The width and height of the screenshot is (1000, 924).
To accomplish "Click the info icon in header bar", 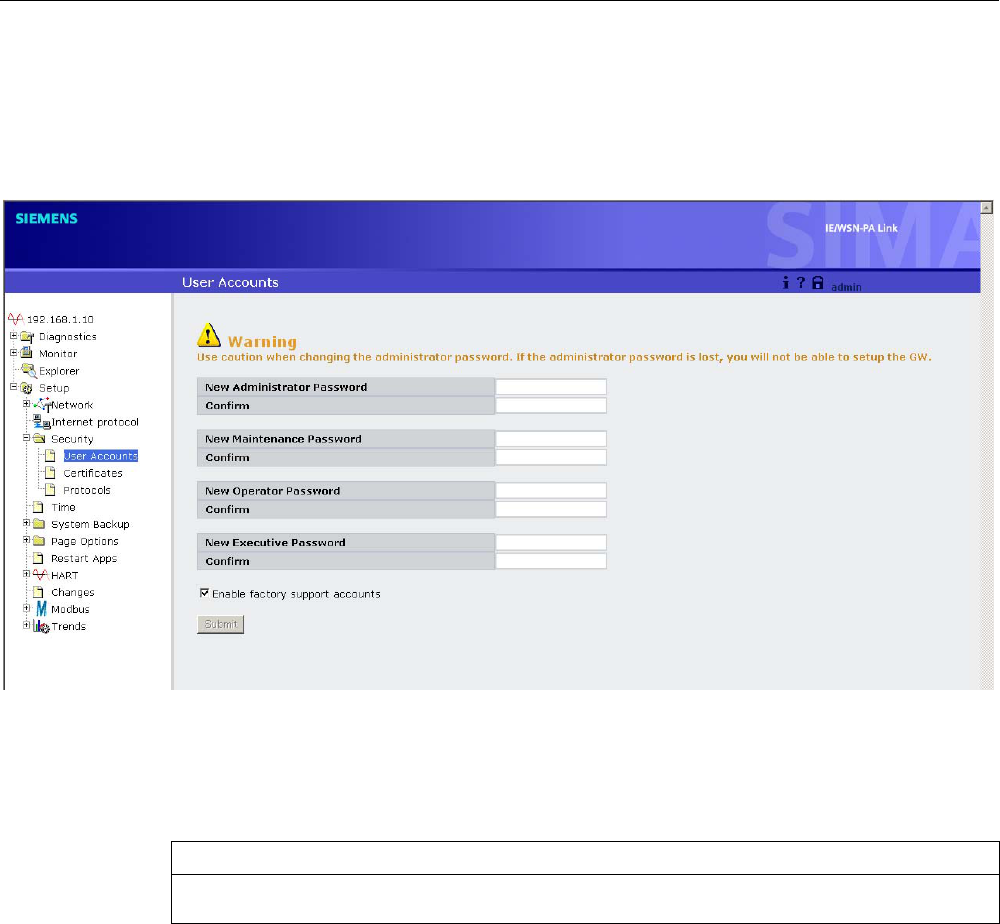I will (x=786, y=282).
